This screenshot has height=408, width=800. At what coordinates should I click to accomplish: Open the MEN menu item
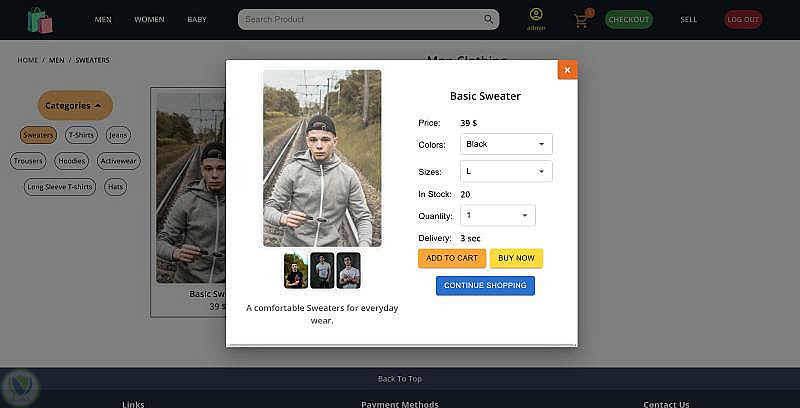(x=103, y=19)
